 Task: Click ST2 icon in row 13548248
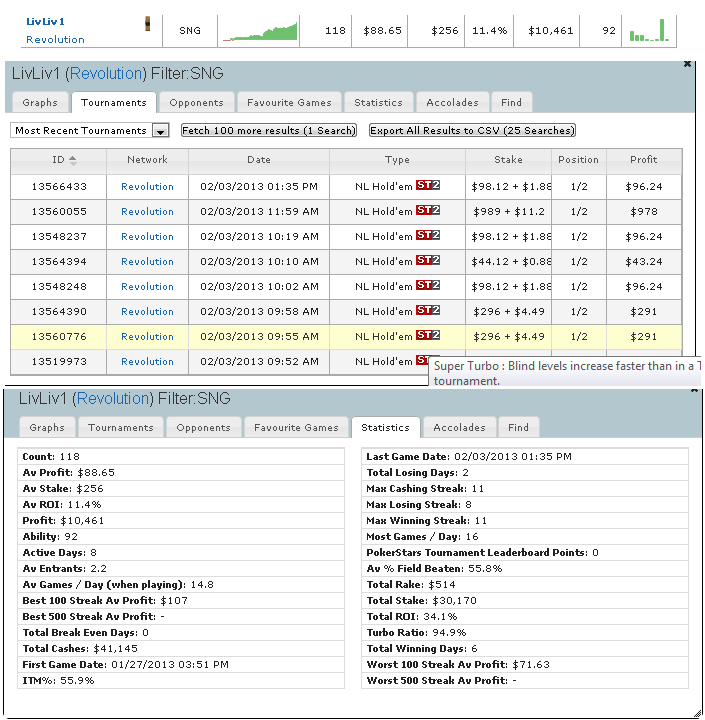tap(428, 285)
